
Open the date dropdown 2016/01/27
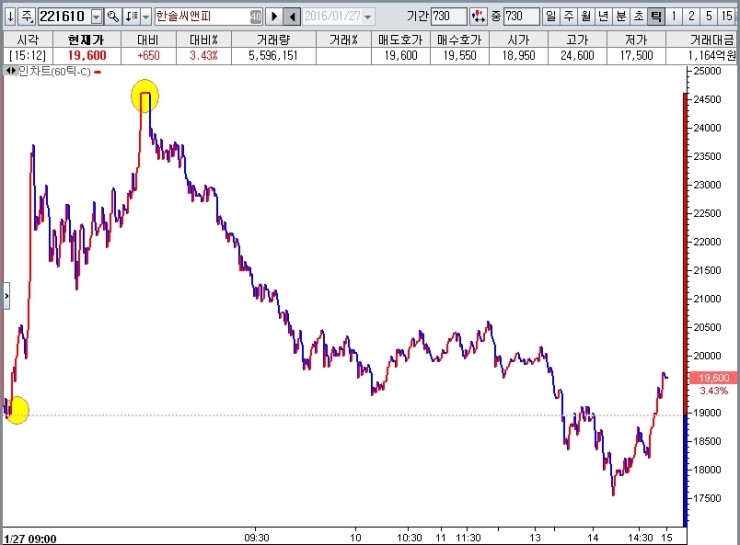click(x=368, y=17)
